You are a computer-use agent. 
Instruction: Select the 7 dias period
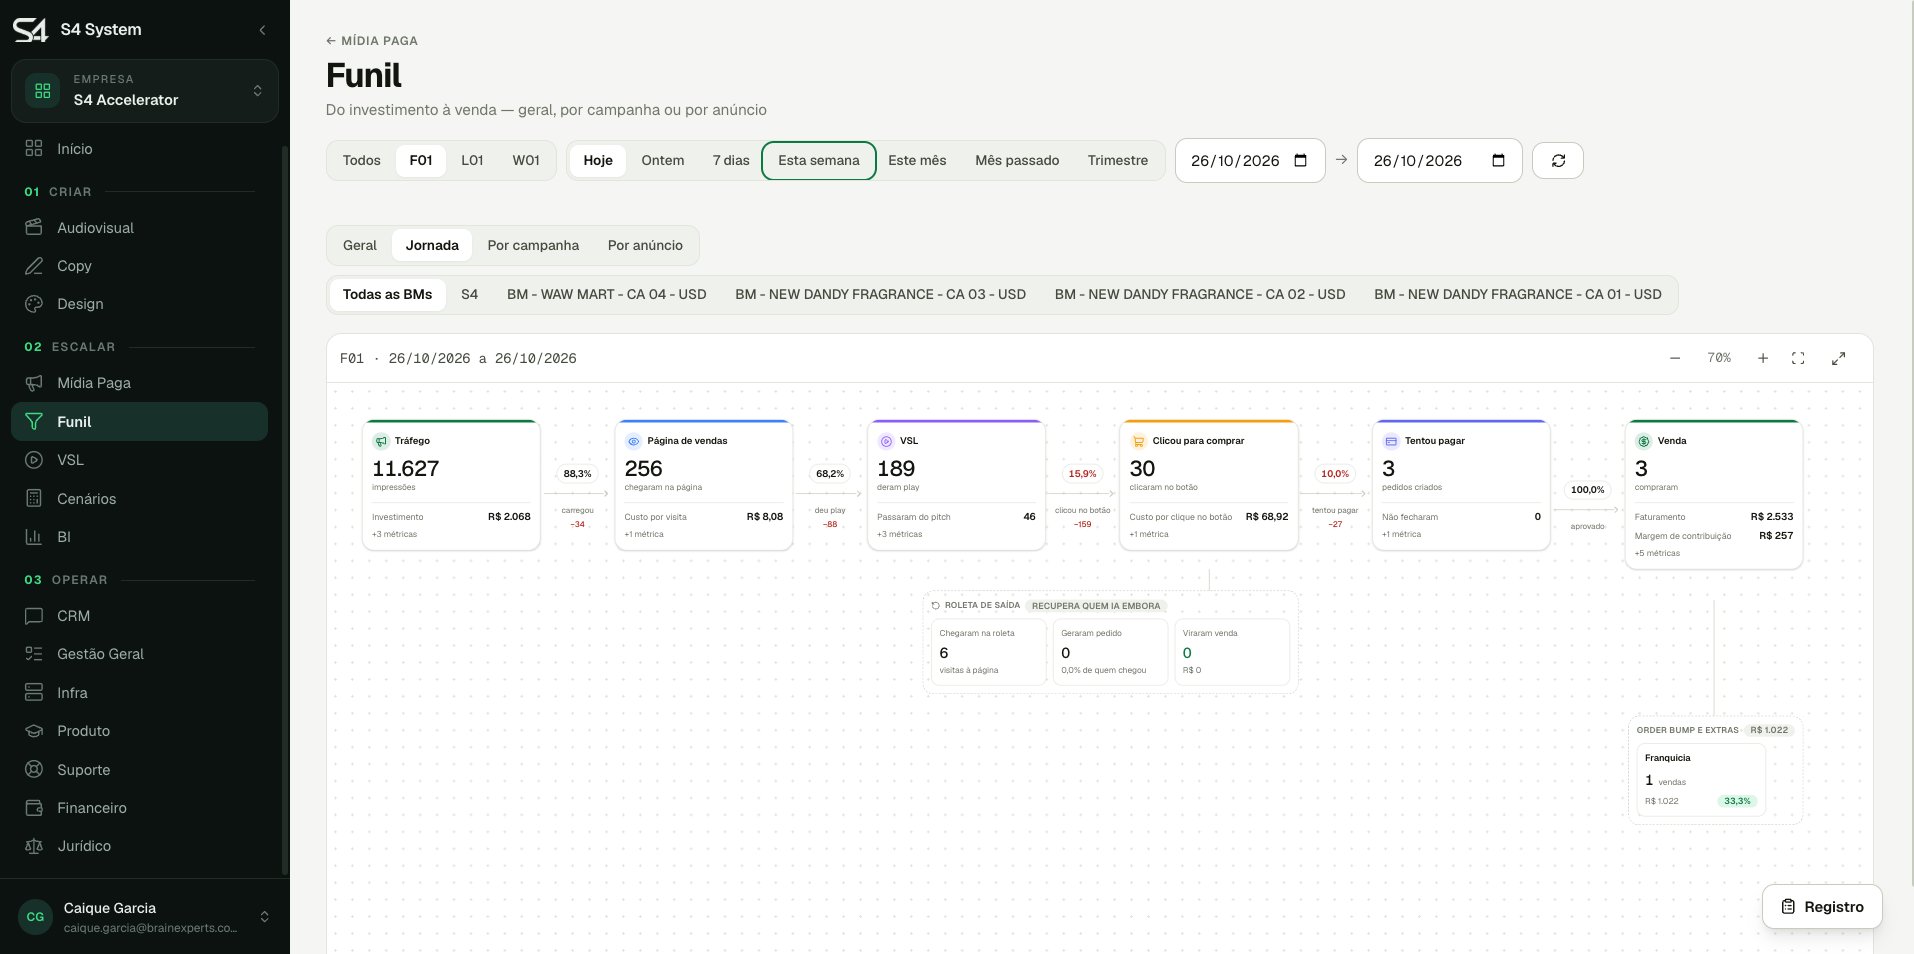[x=731, y=160]
